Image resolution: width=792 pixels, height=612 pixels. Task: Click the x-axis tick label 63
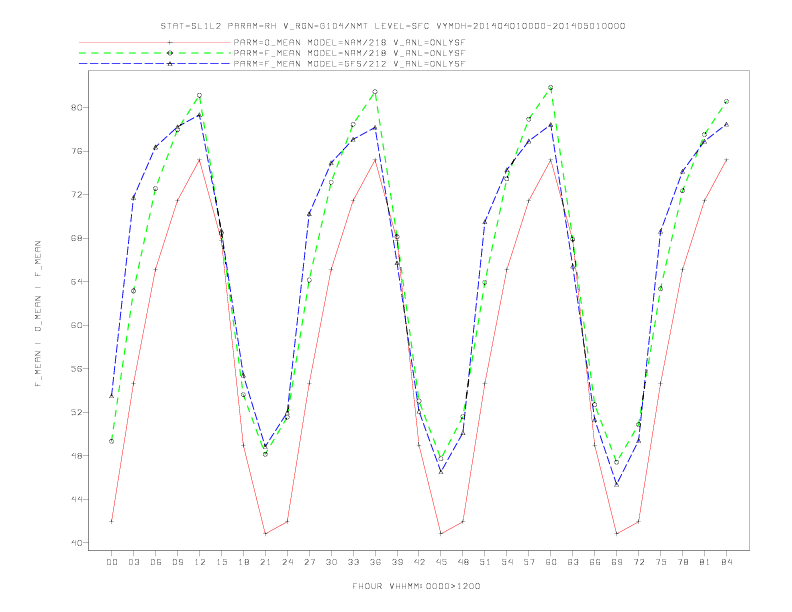click(x=573, y=562)
